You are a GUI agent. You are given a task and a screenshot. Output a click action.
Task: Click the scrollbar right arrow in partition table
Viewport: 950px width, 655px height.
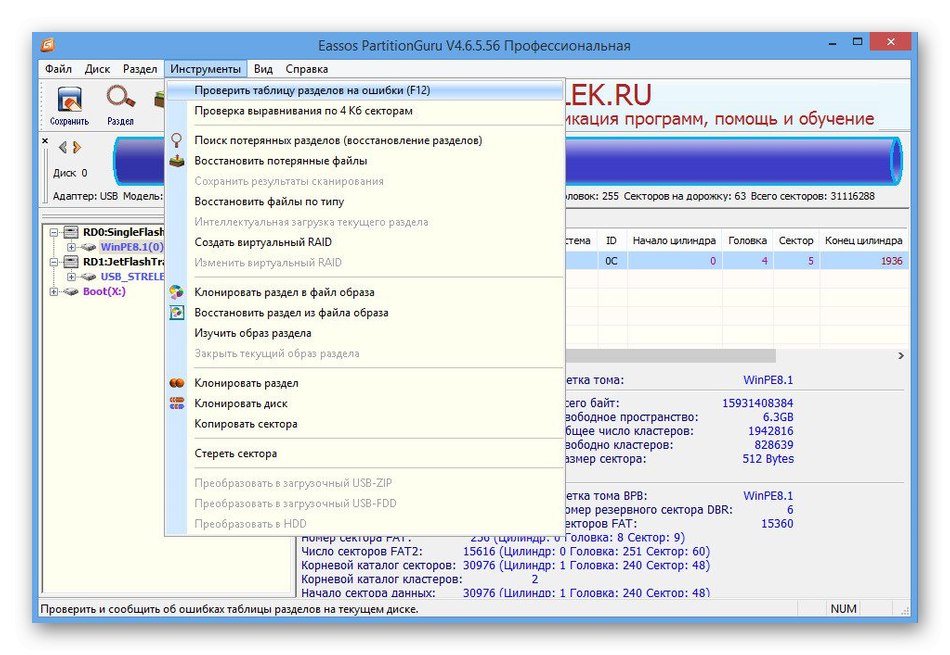click(x=901, y=356)
